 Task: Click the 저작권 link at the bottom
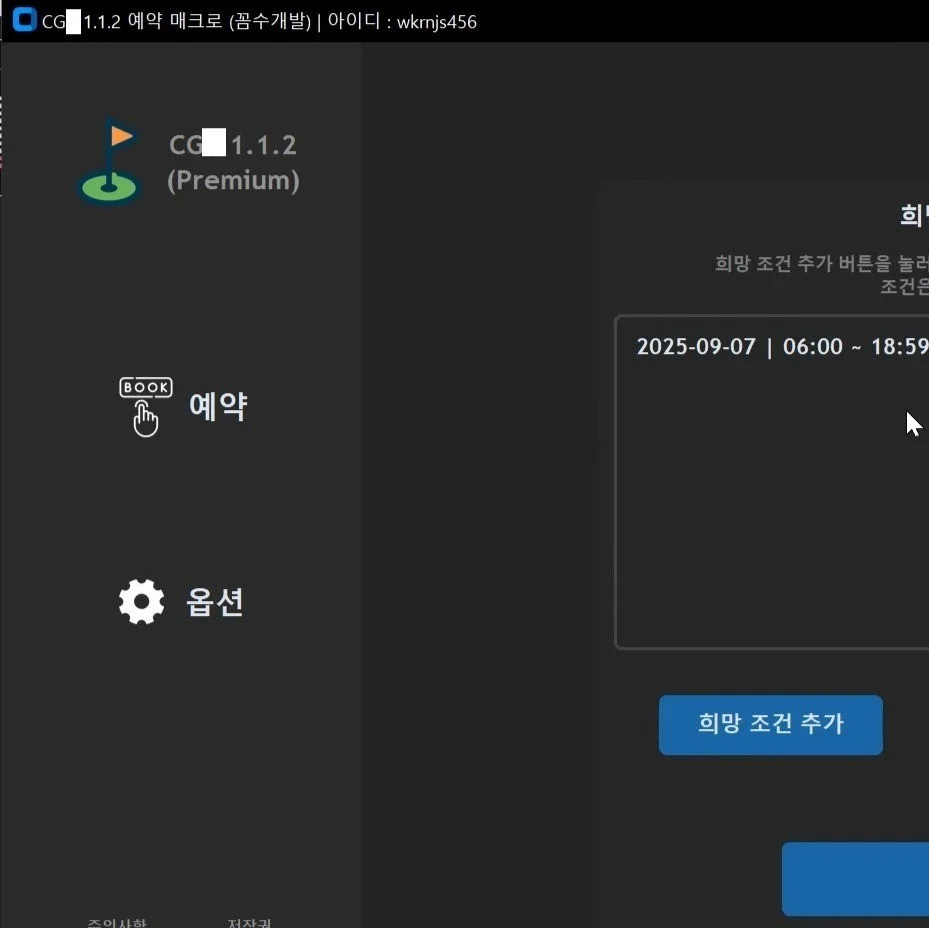(x=248, y=922)
